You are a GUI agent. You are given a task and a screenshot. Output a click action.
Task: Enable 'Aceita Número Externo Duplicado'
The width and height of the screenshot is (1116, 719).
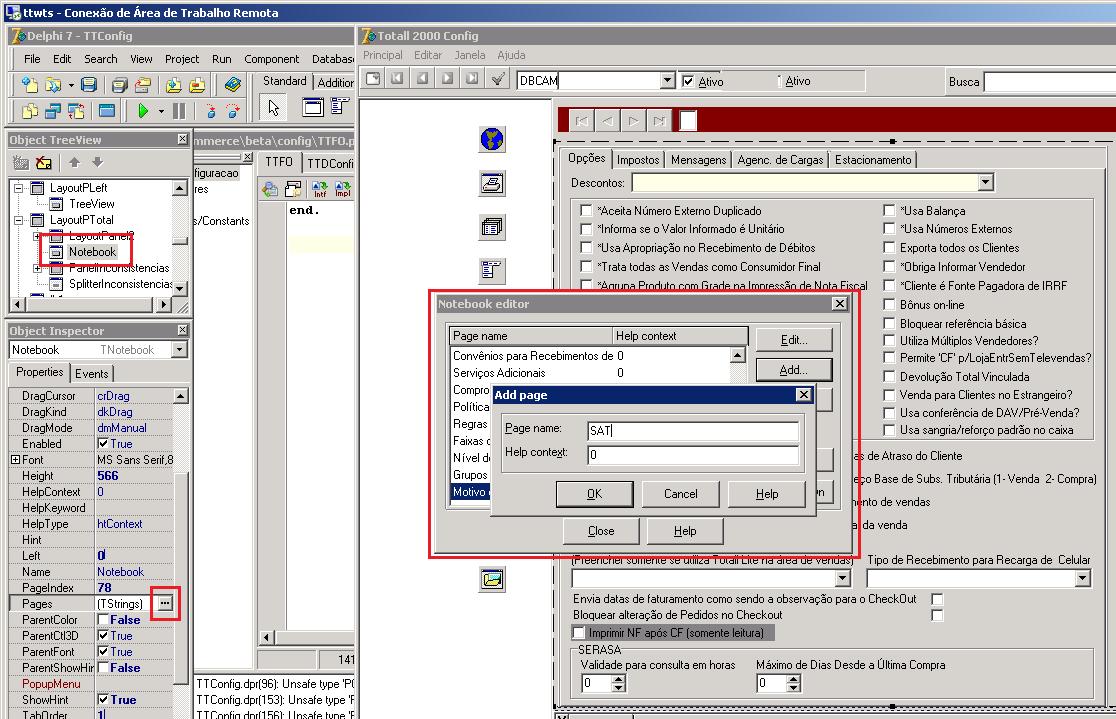tap(586, 210)
